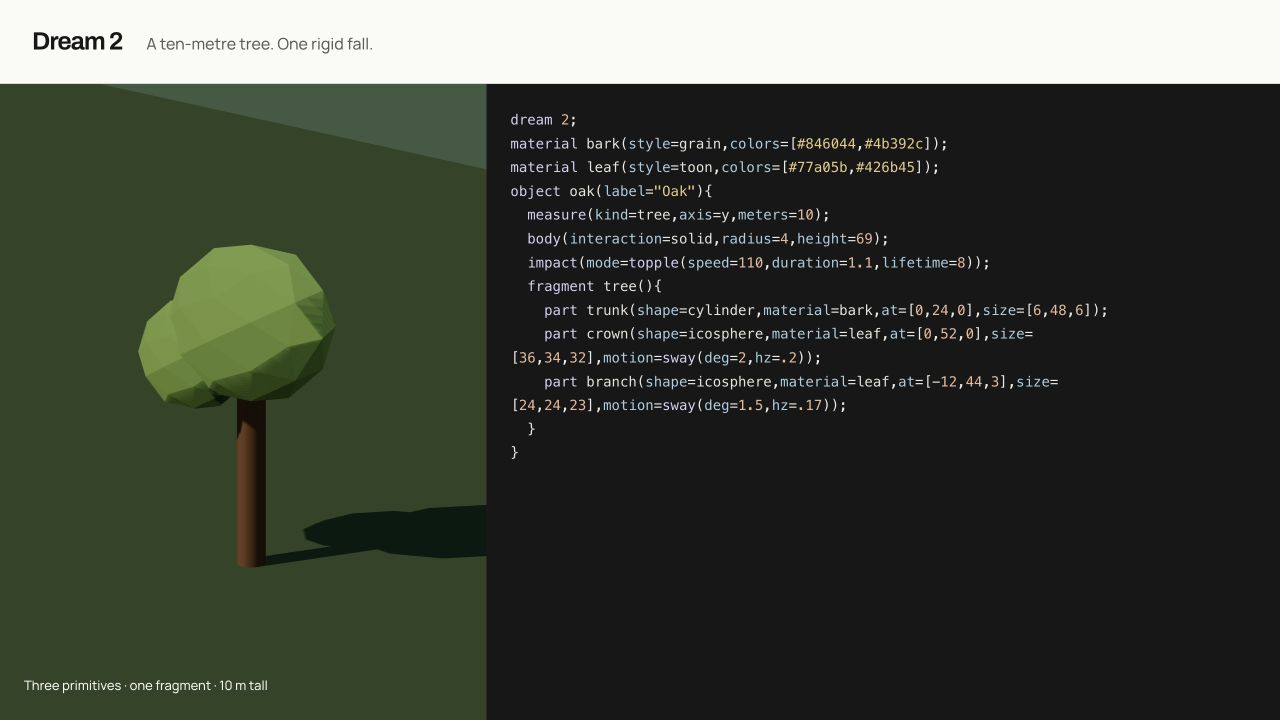Viewport: 1280px width, 720px height.
Task: Click the "part branch" code line
Action: coord(785,394)
